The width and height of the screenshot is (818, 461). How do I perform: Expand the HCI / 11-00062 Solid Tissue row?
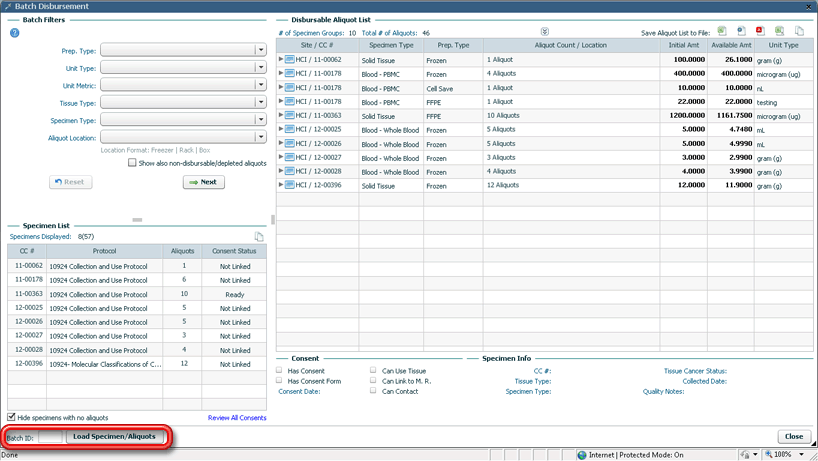tap(281, 59)
